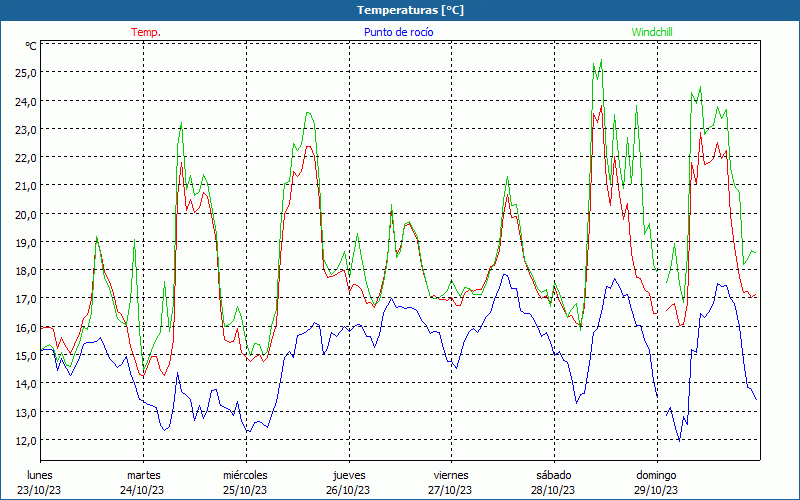
Task: Click the 12,0 y-axis value
Action: click(26, 440)
